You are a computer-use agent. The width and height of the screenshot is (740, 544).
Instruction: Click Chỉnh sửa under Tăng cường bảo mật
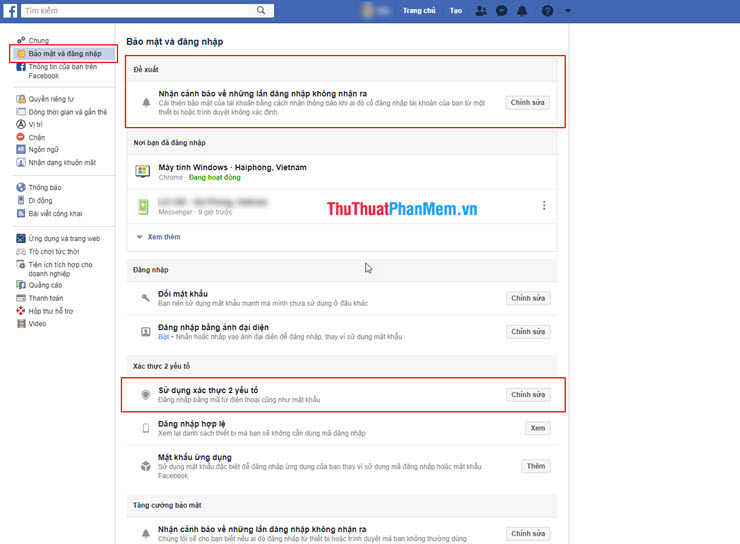tap(528, 534)
